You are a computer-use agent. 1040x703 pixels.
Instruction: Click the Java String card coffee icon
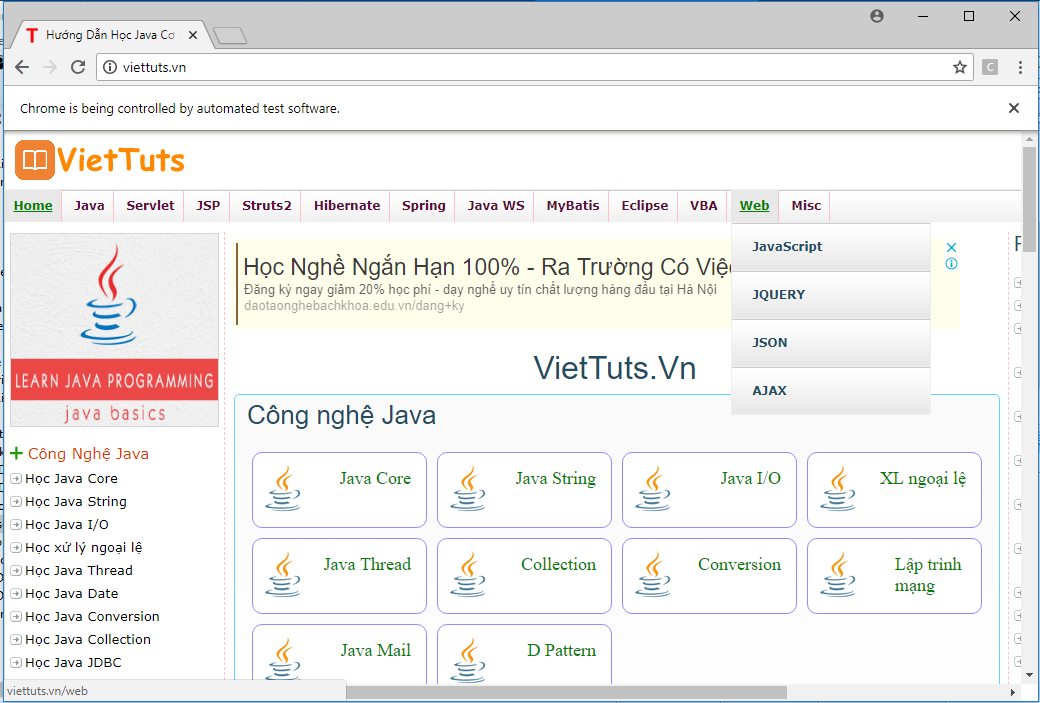468,489
